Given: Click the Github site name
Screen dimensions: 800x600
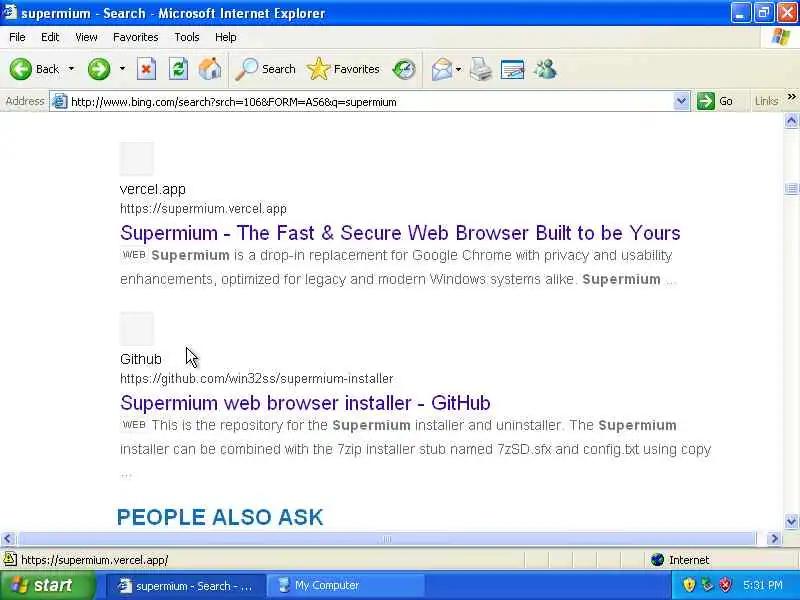Looking at the screenshot, I should 141,359.
